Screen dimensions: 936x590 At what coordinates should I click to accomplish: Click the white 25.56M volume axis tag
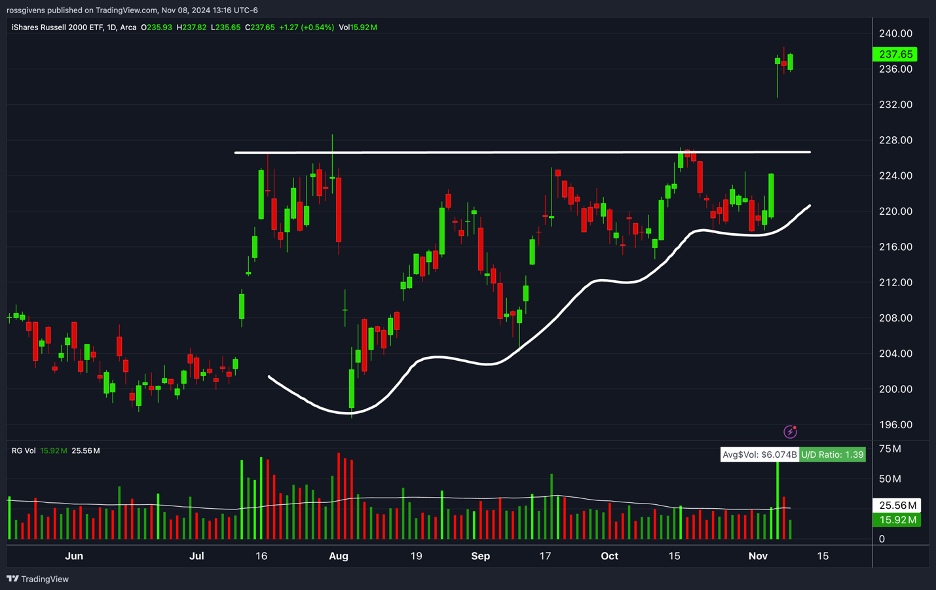897,505
